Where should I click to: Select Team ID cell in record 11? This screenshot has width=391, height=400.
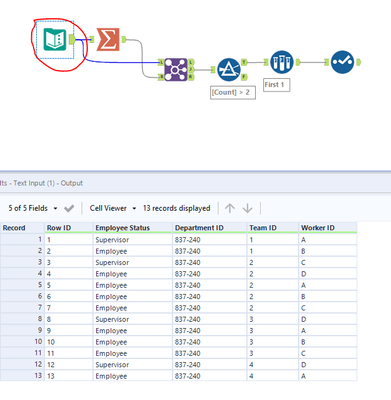(273, 353)
